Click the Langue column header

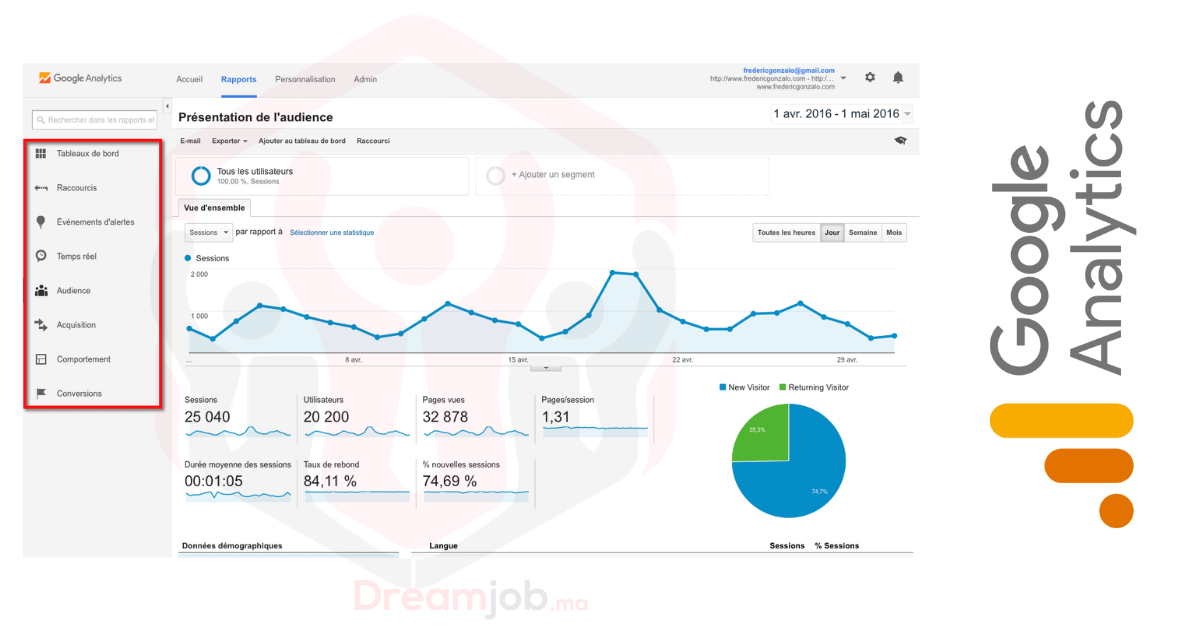pyautogui.click(x=443, y=546)
